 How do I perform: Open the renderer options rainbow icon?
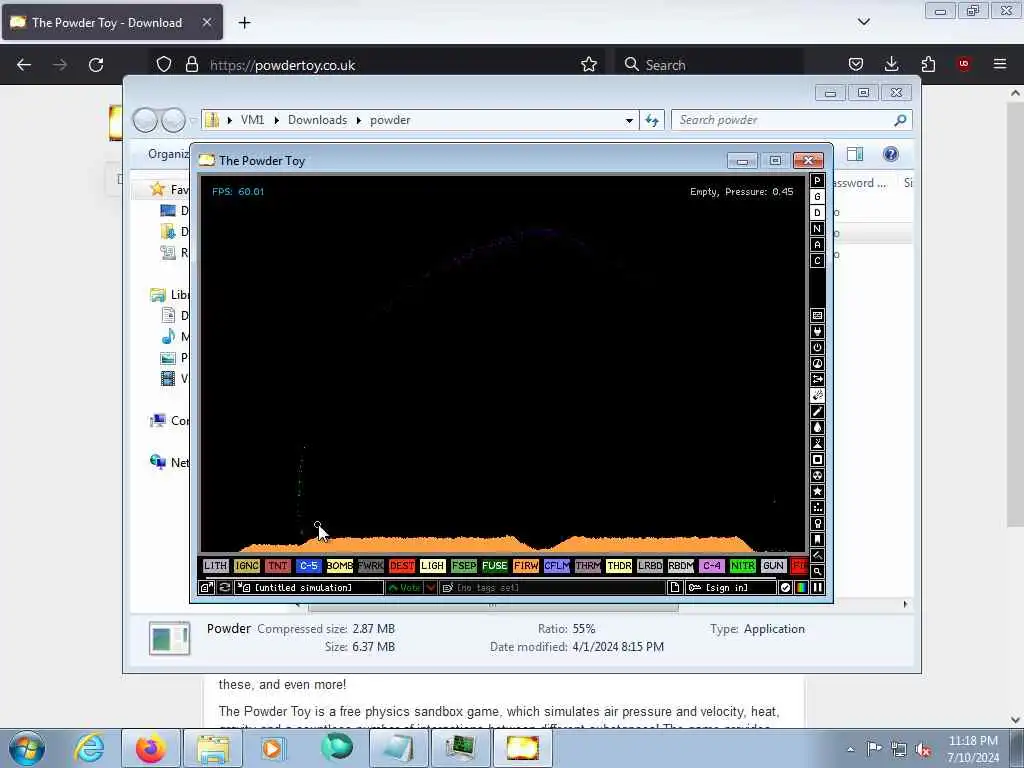[x=801, y=587]
